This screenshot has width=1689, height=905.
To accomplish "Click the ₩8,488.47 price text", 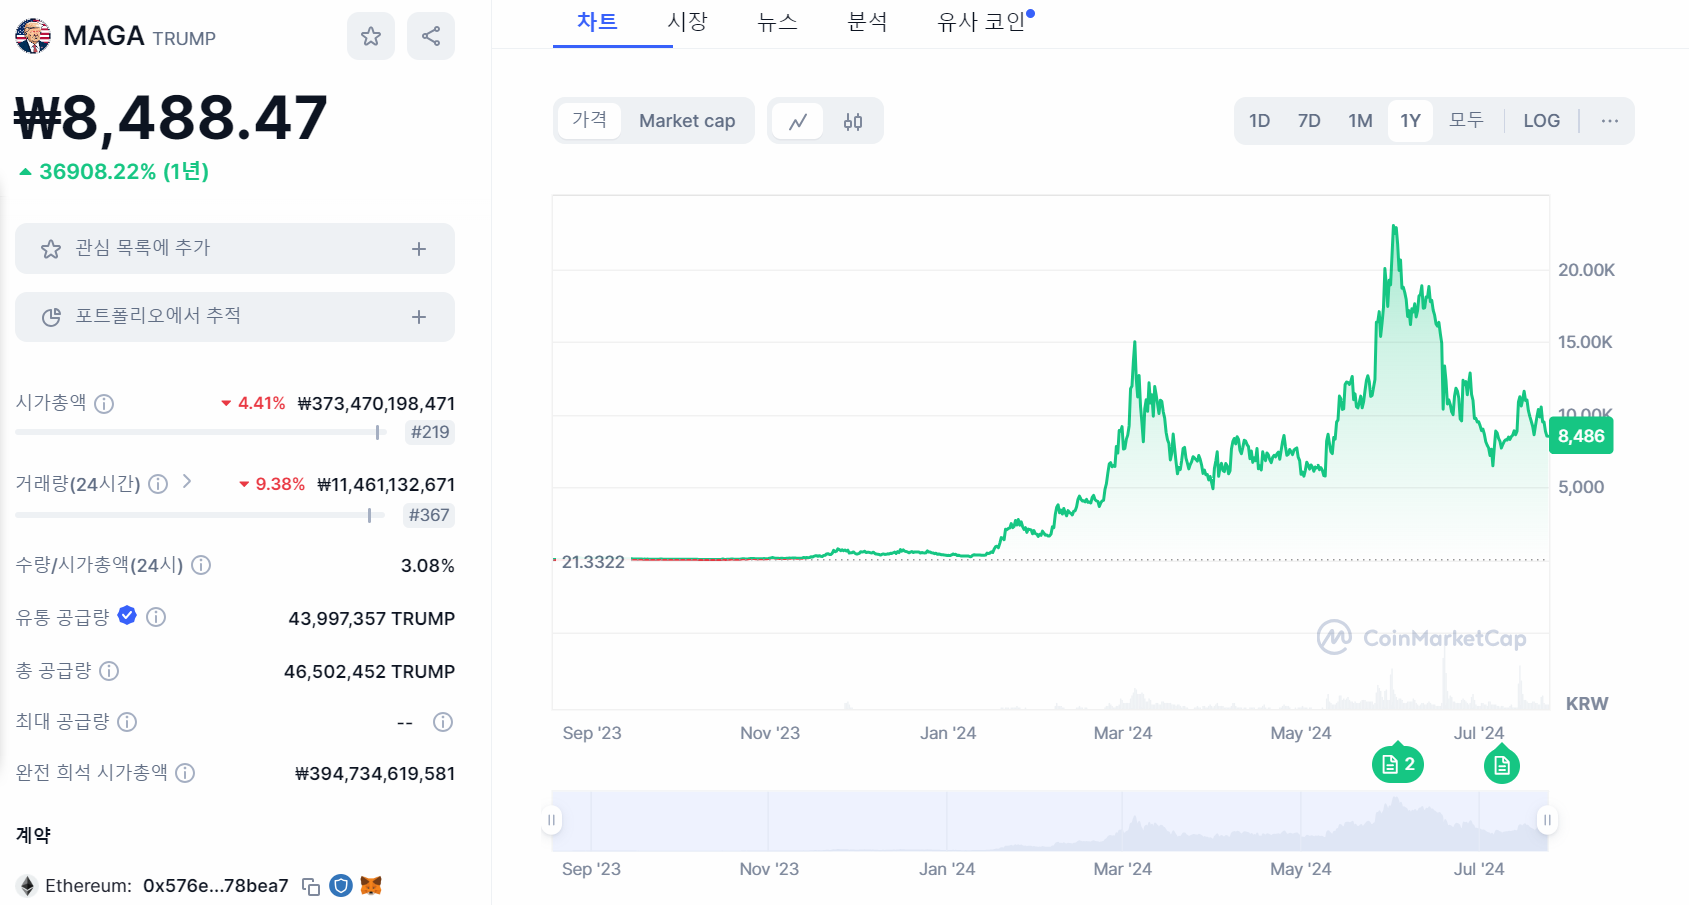I will pyautogui.click(x=171, y=118).
